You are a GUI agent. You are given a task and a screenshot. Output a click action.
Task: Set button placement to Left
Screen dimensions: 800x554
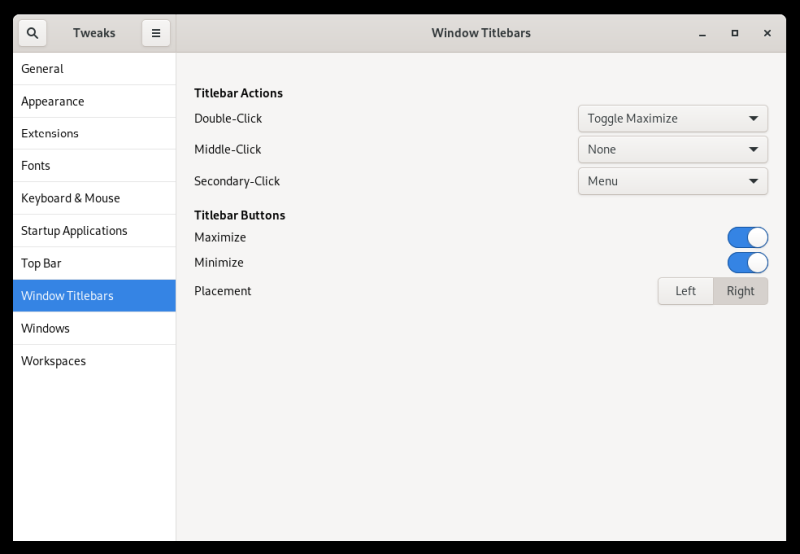(x=685, y=291)
